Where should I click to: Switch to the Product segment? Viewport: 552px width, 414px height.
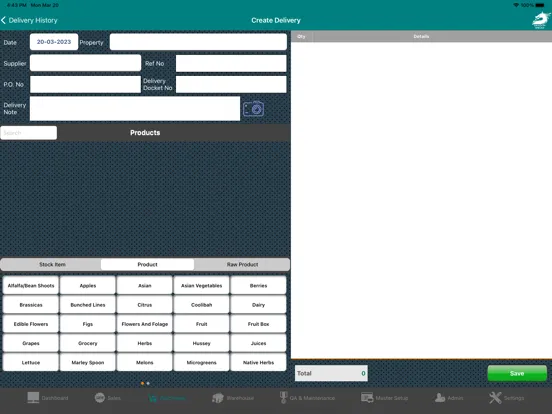(147, 264)
